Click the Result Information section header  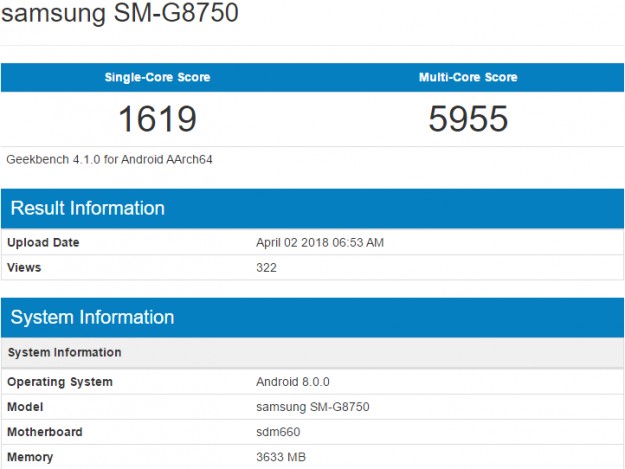point(88,208)
